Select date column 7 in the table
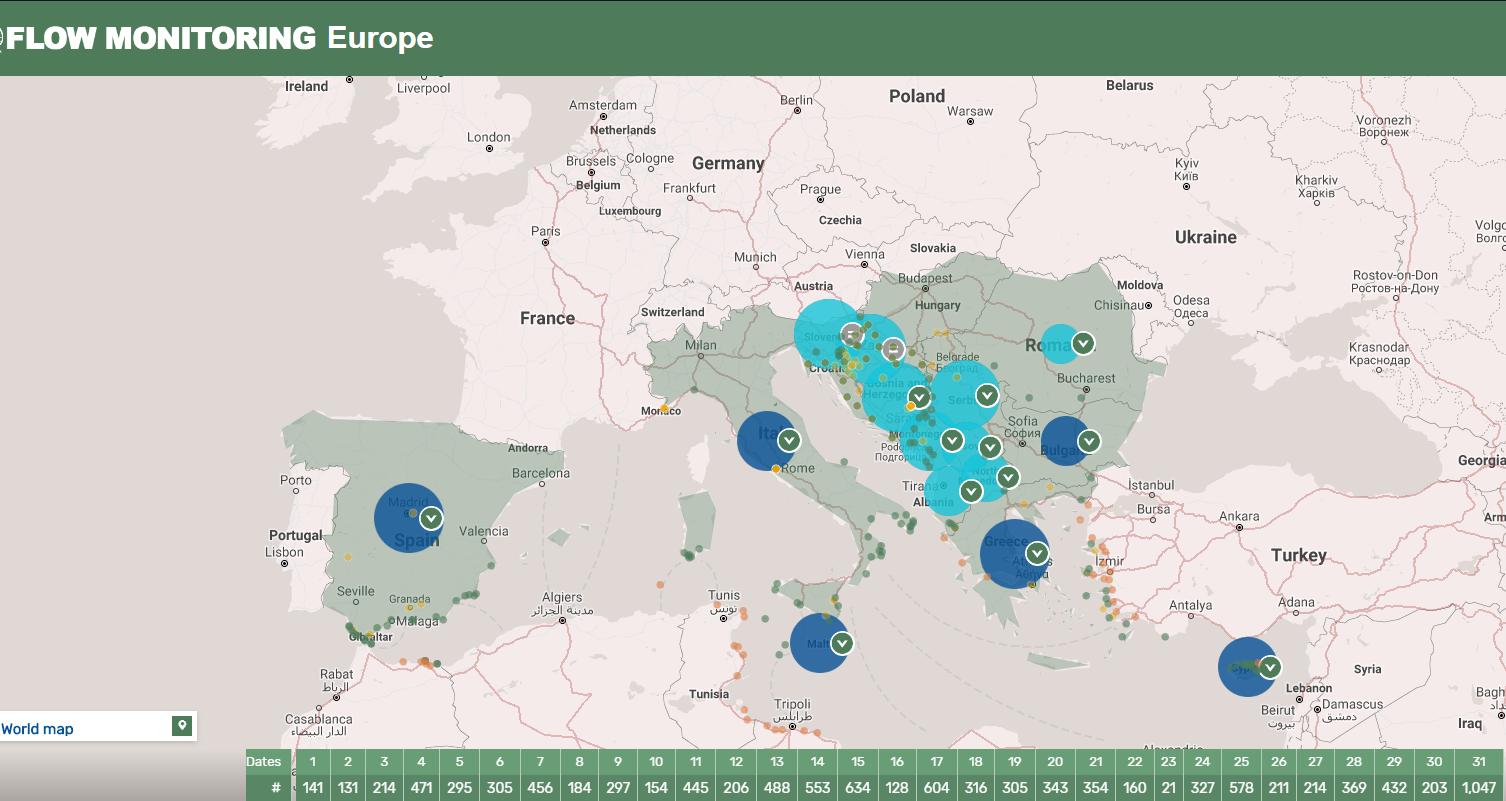1506x801 pixels. [x=540, y=762]
